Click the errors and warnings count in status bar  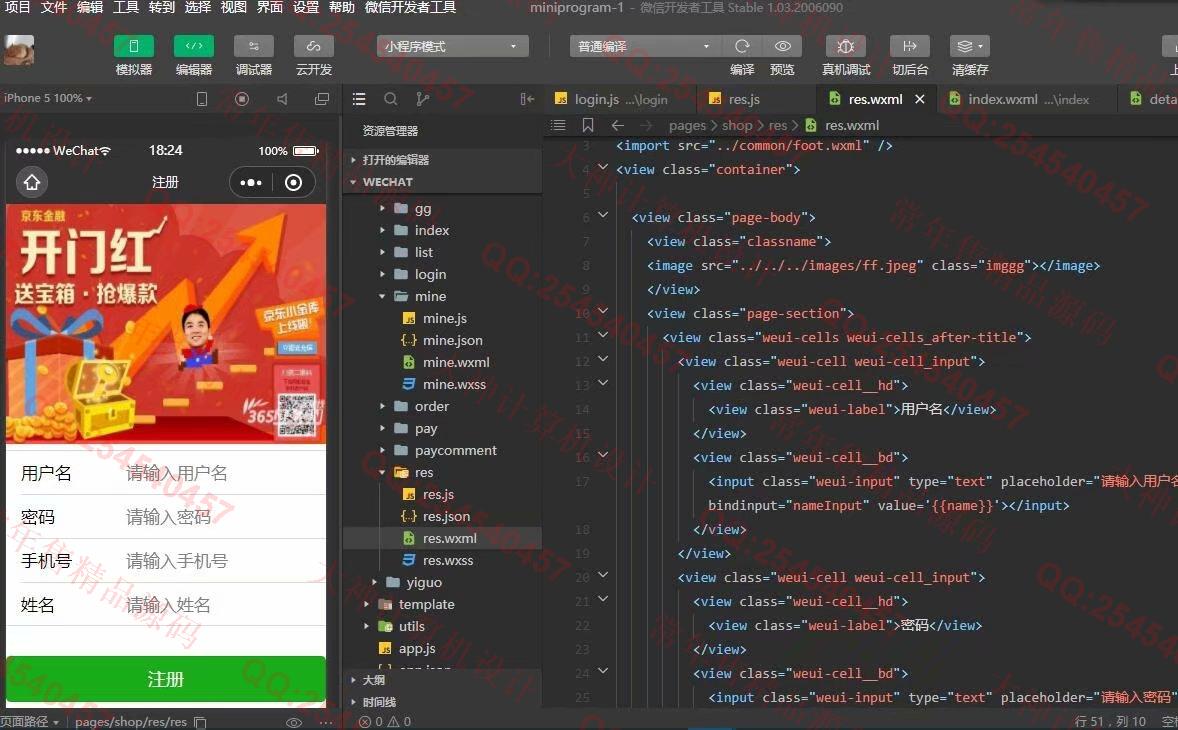tap(385, 722)
